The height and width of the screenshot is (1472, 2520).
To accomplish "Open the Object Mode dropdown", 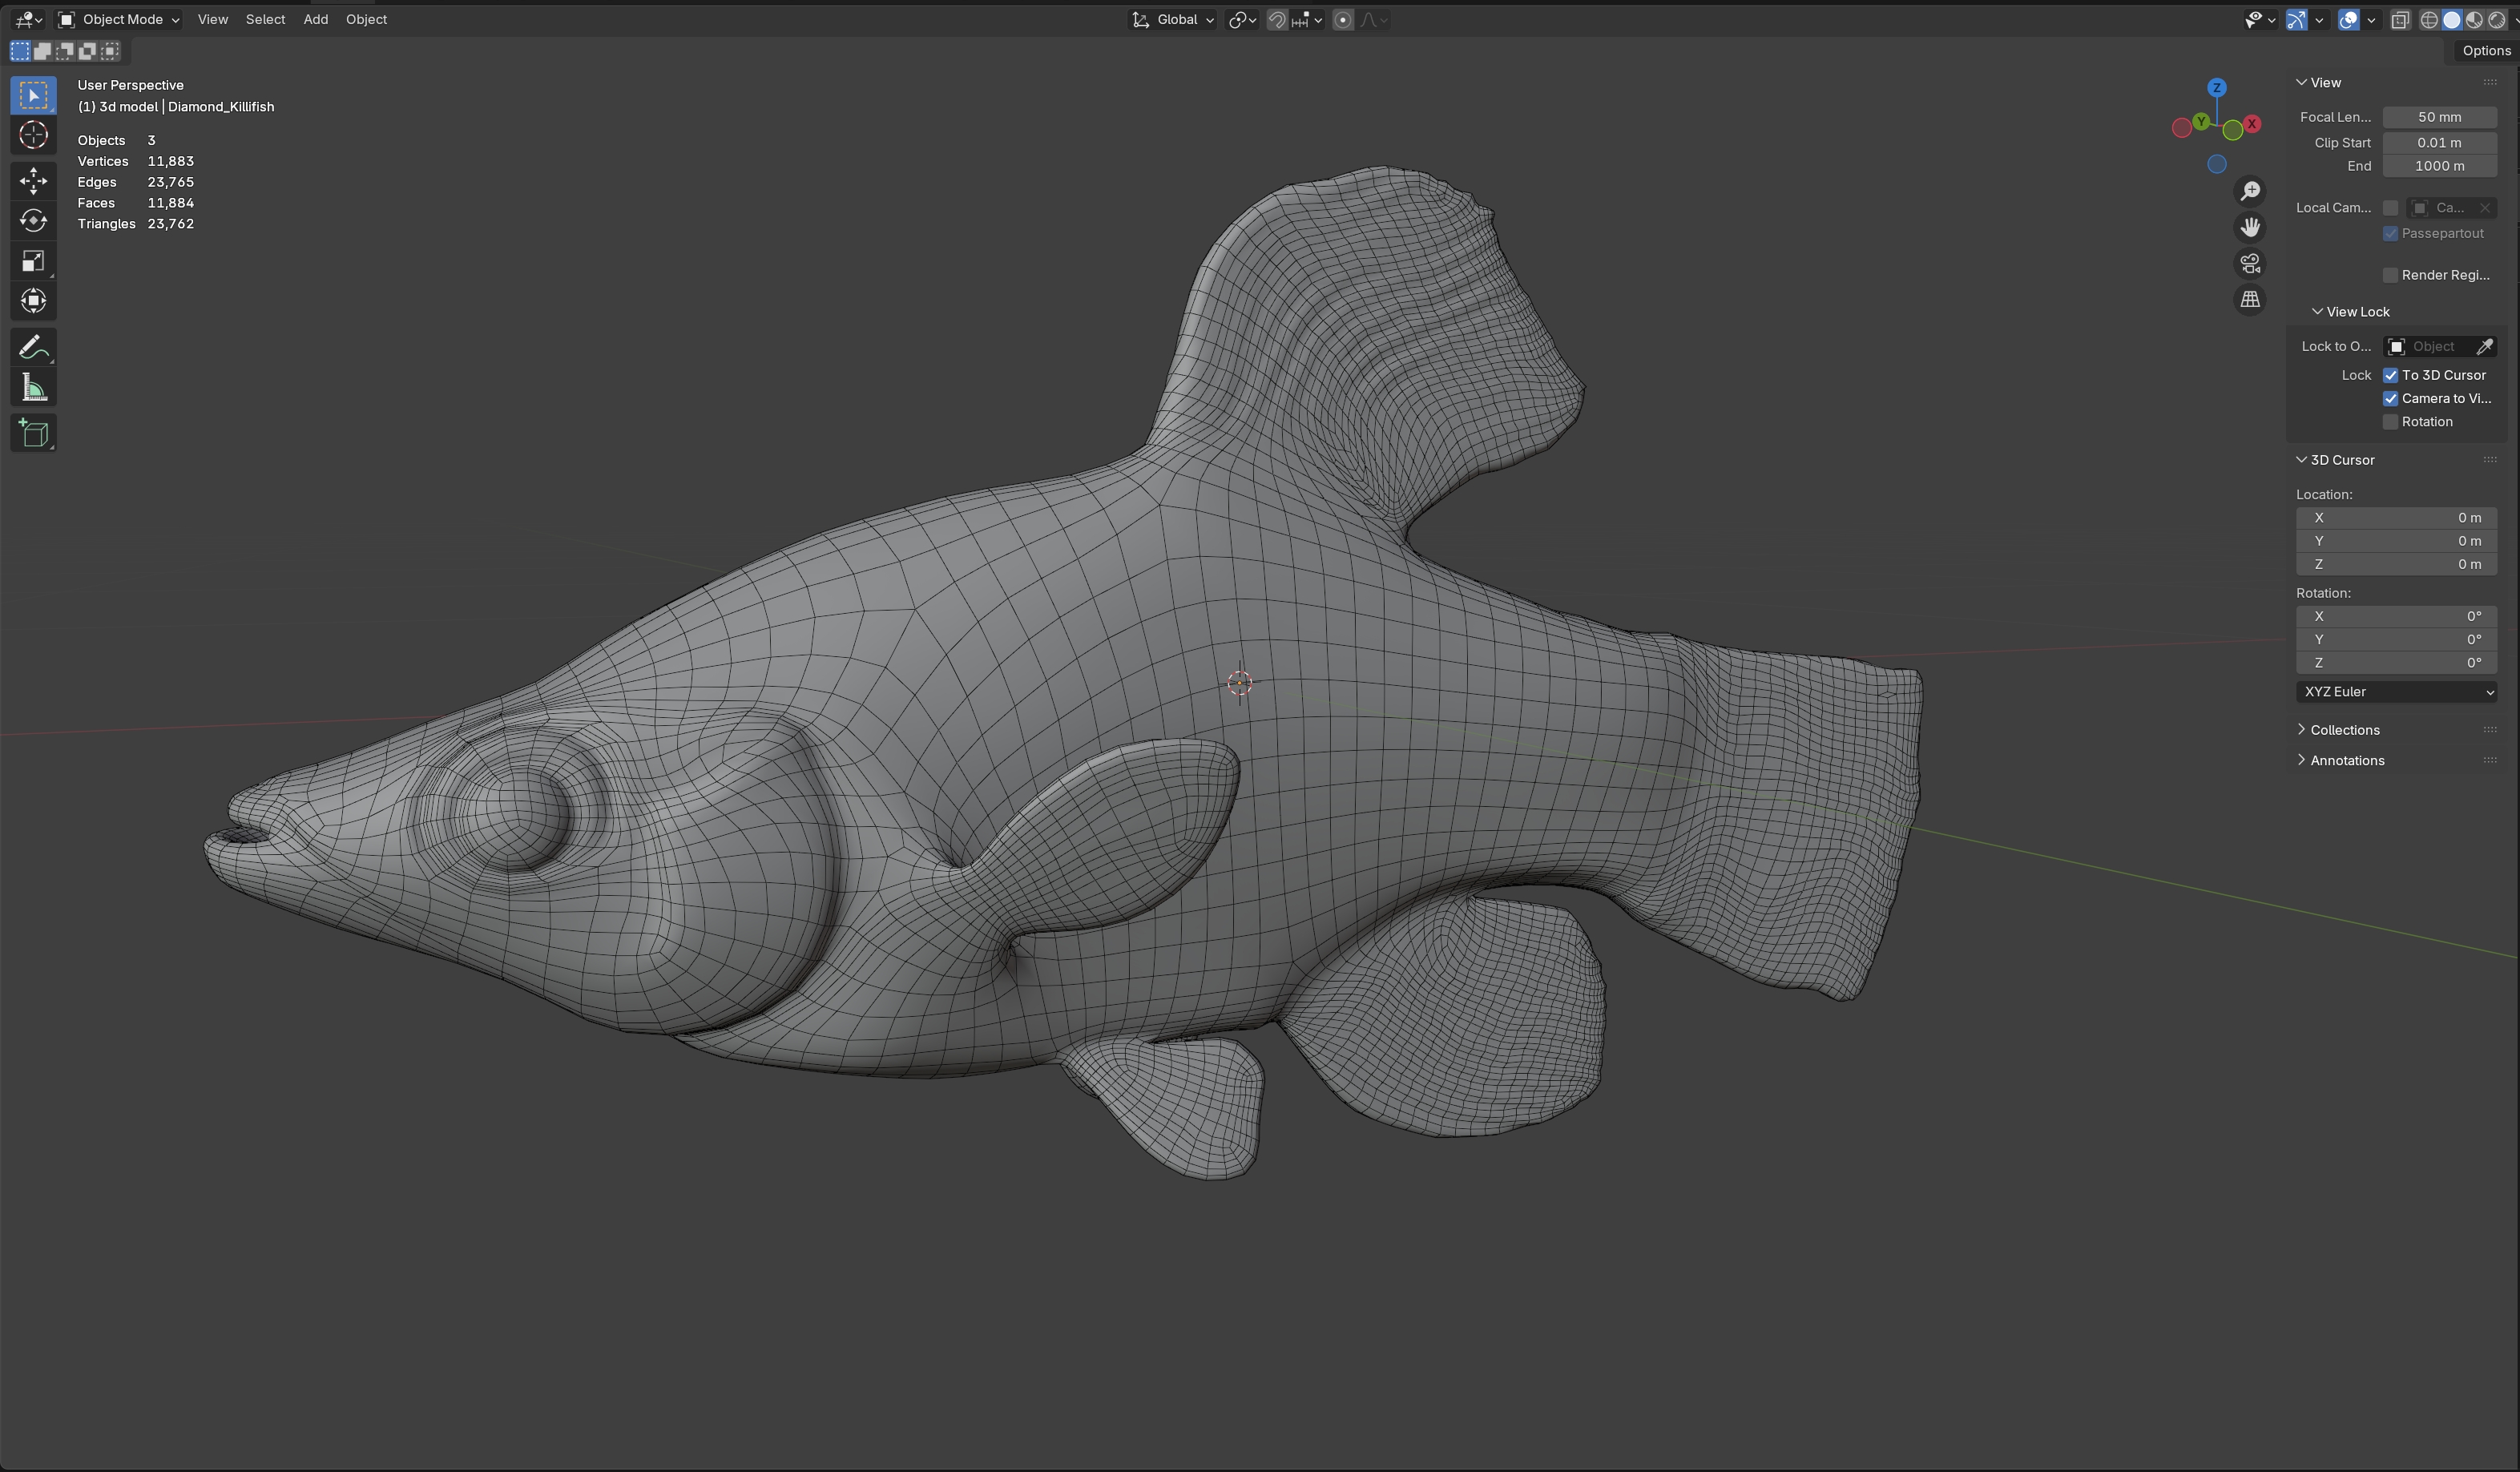I will tap(119, 19).
